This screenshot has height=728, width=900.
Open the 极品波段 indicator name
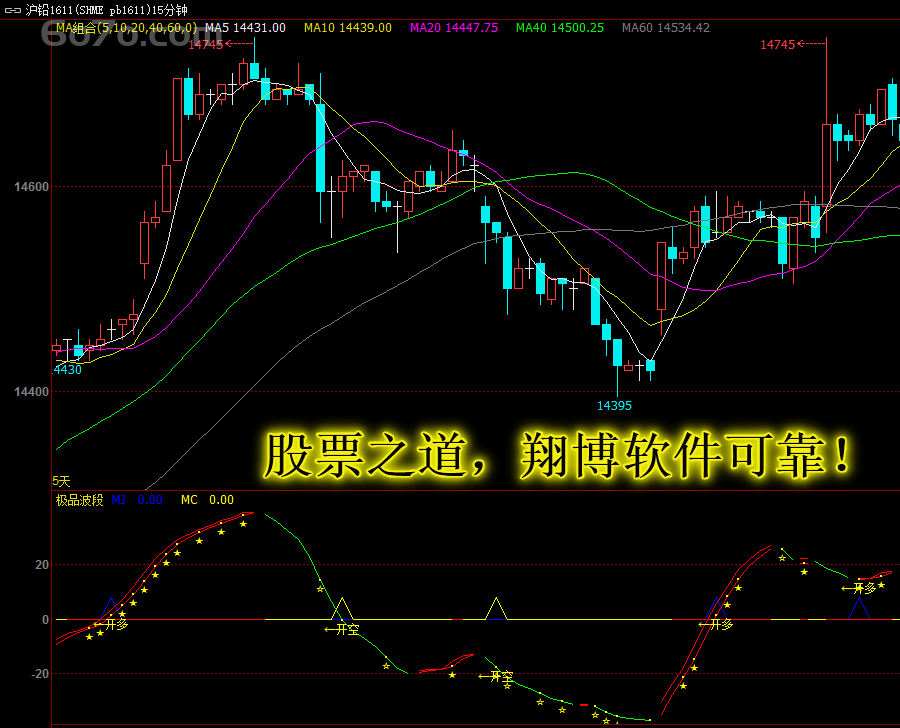(x=79, y=500)
